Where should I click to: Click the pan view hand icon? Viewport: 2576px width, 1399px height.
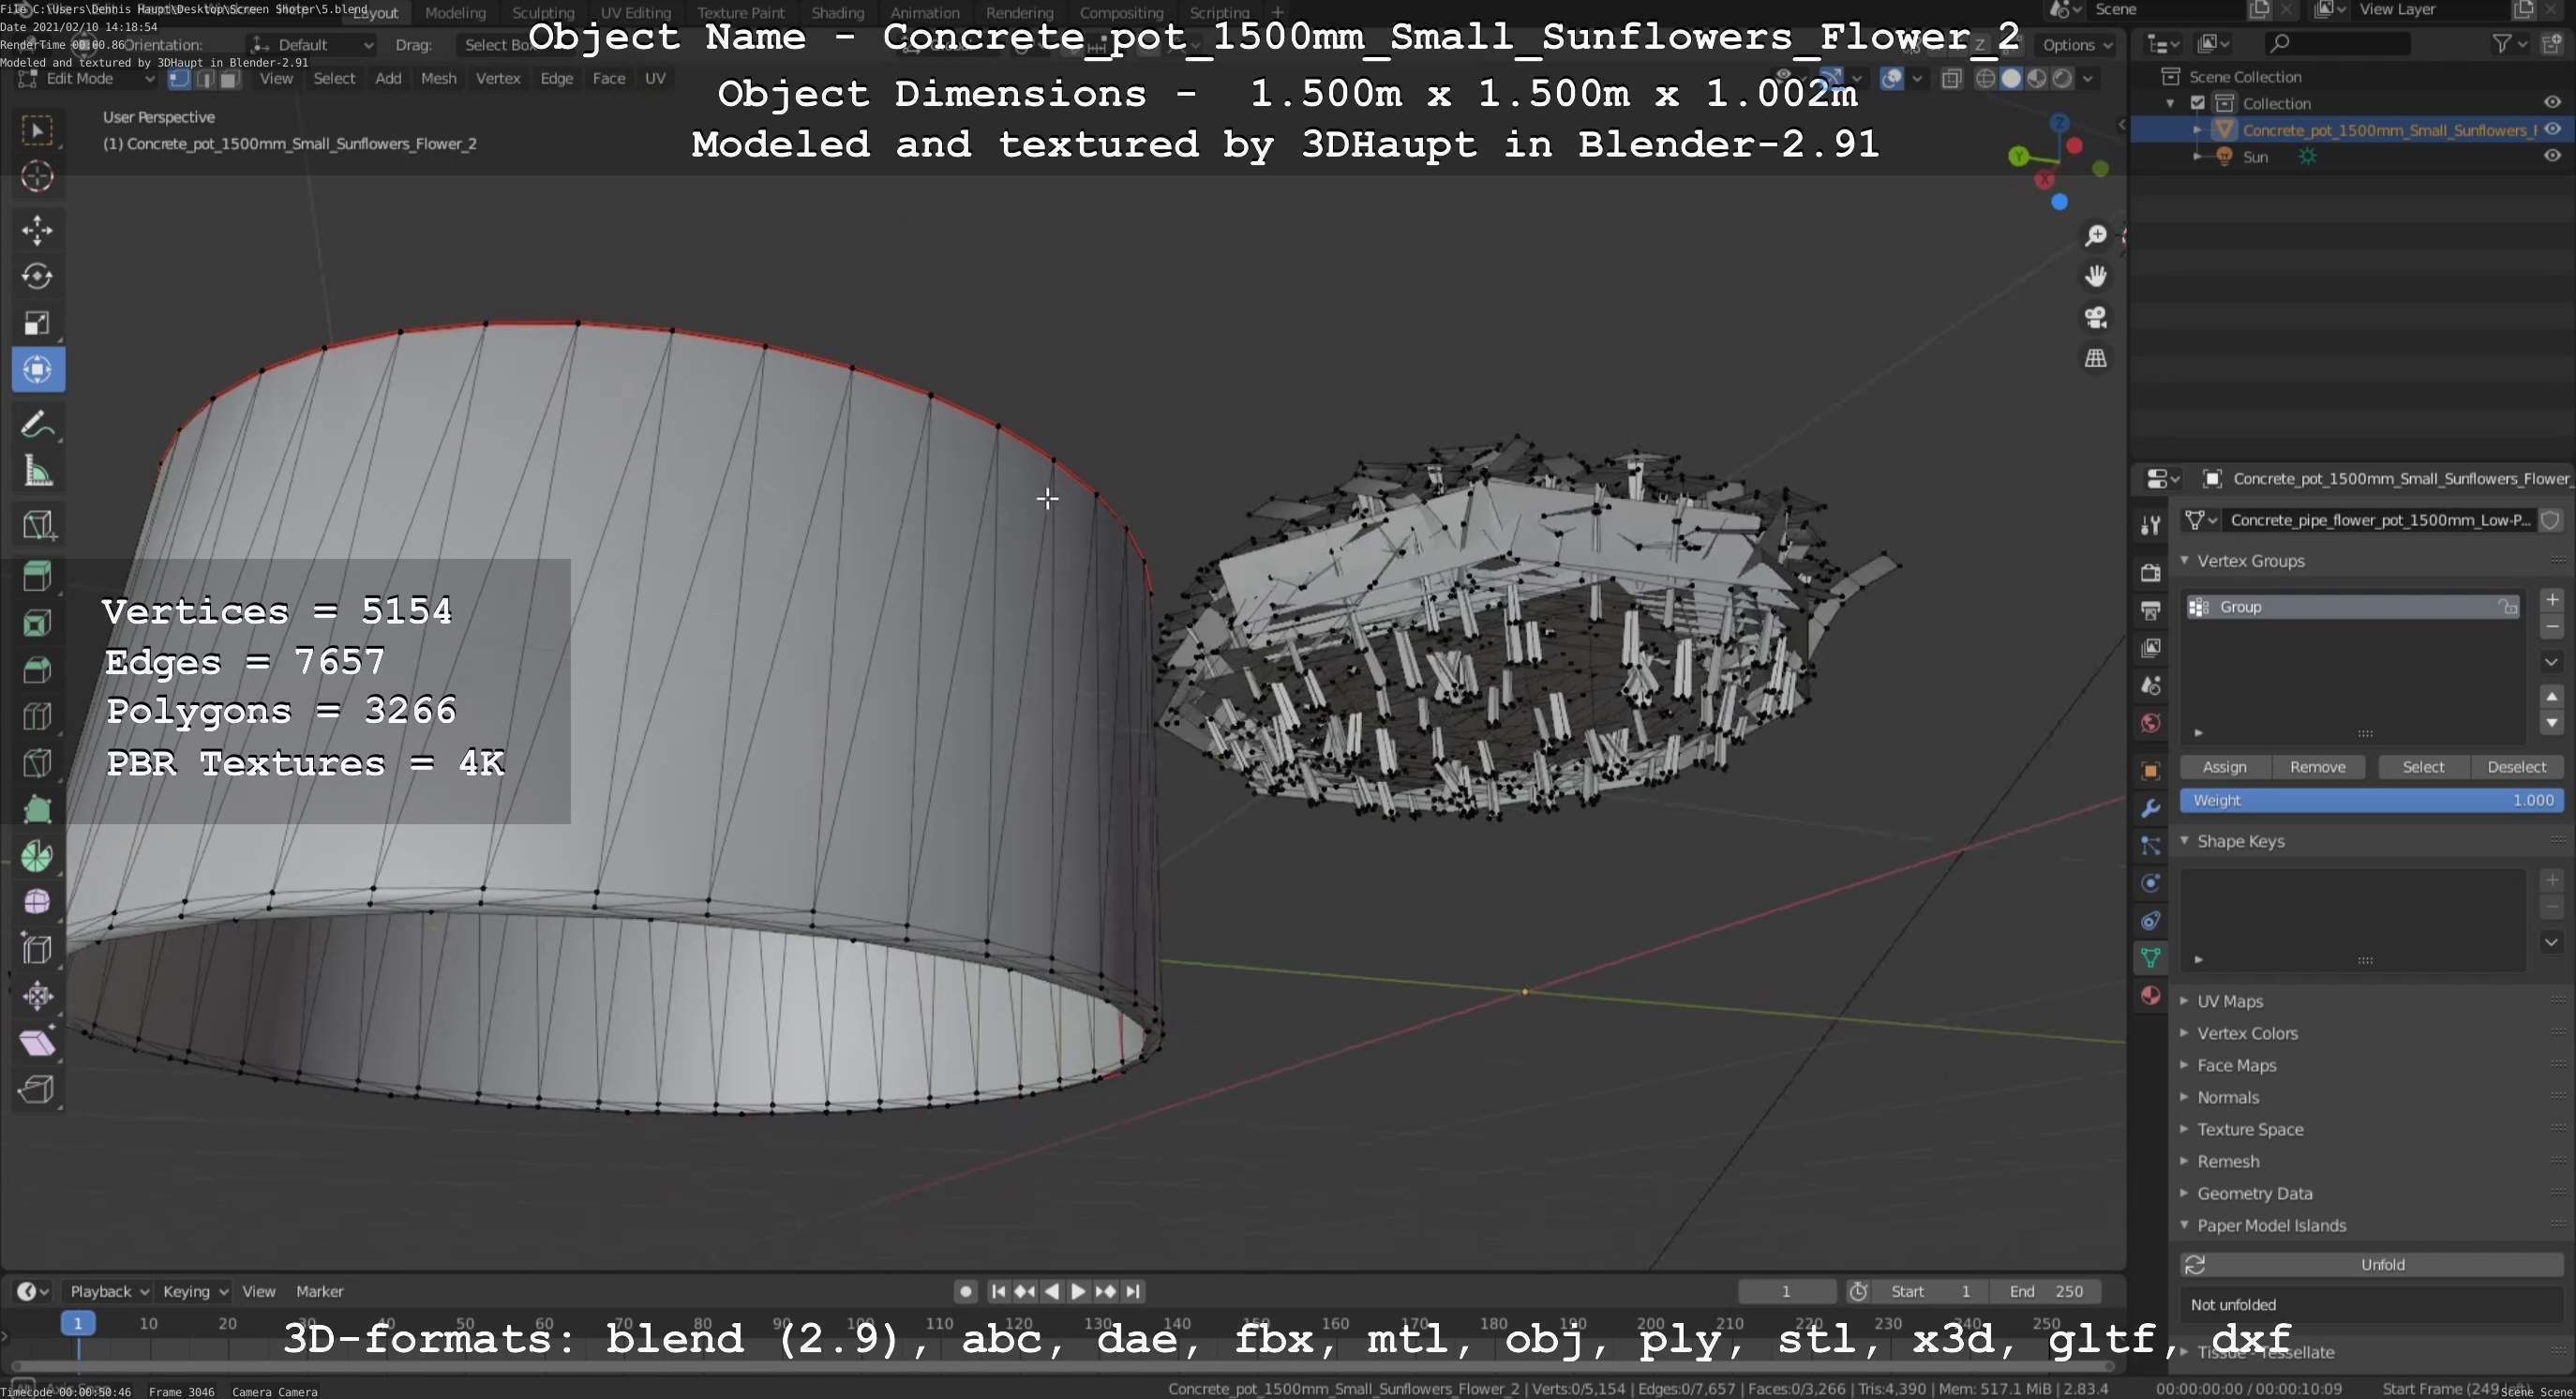pos(2095,276)
